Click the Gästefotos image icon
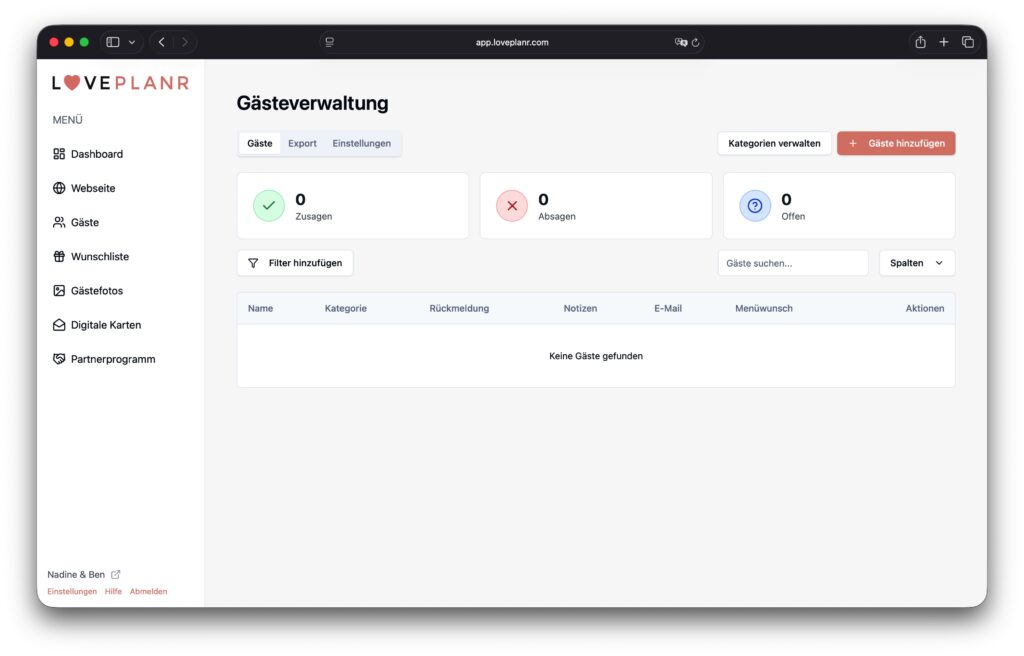1024x656 pixels. [59, 290]
